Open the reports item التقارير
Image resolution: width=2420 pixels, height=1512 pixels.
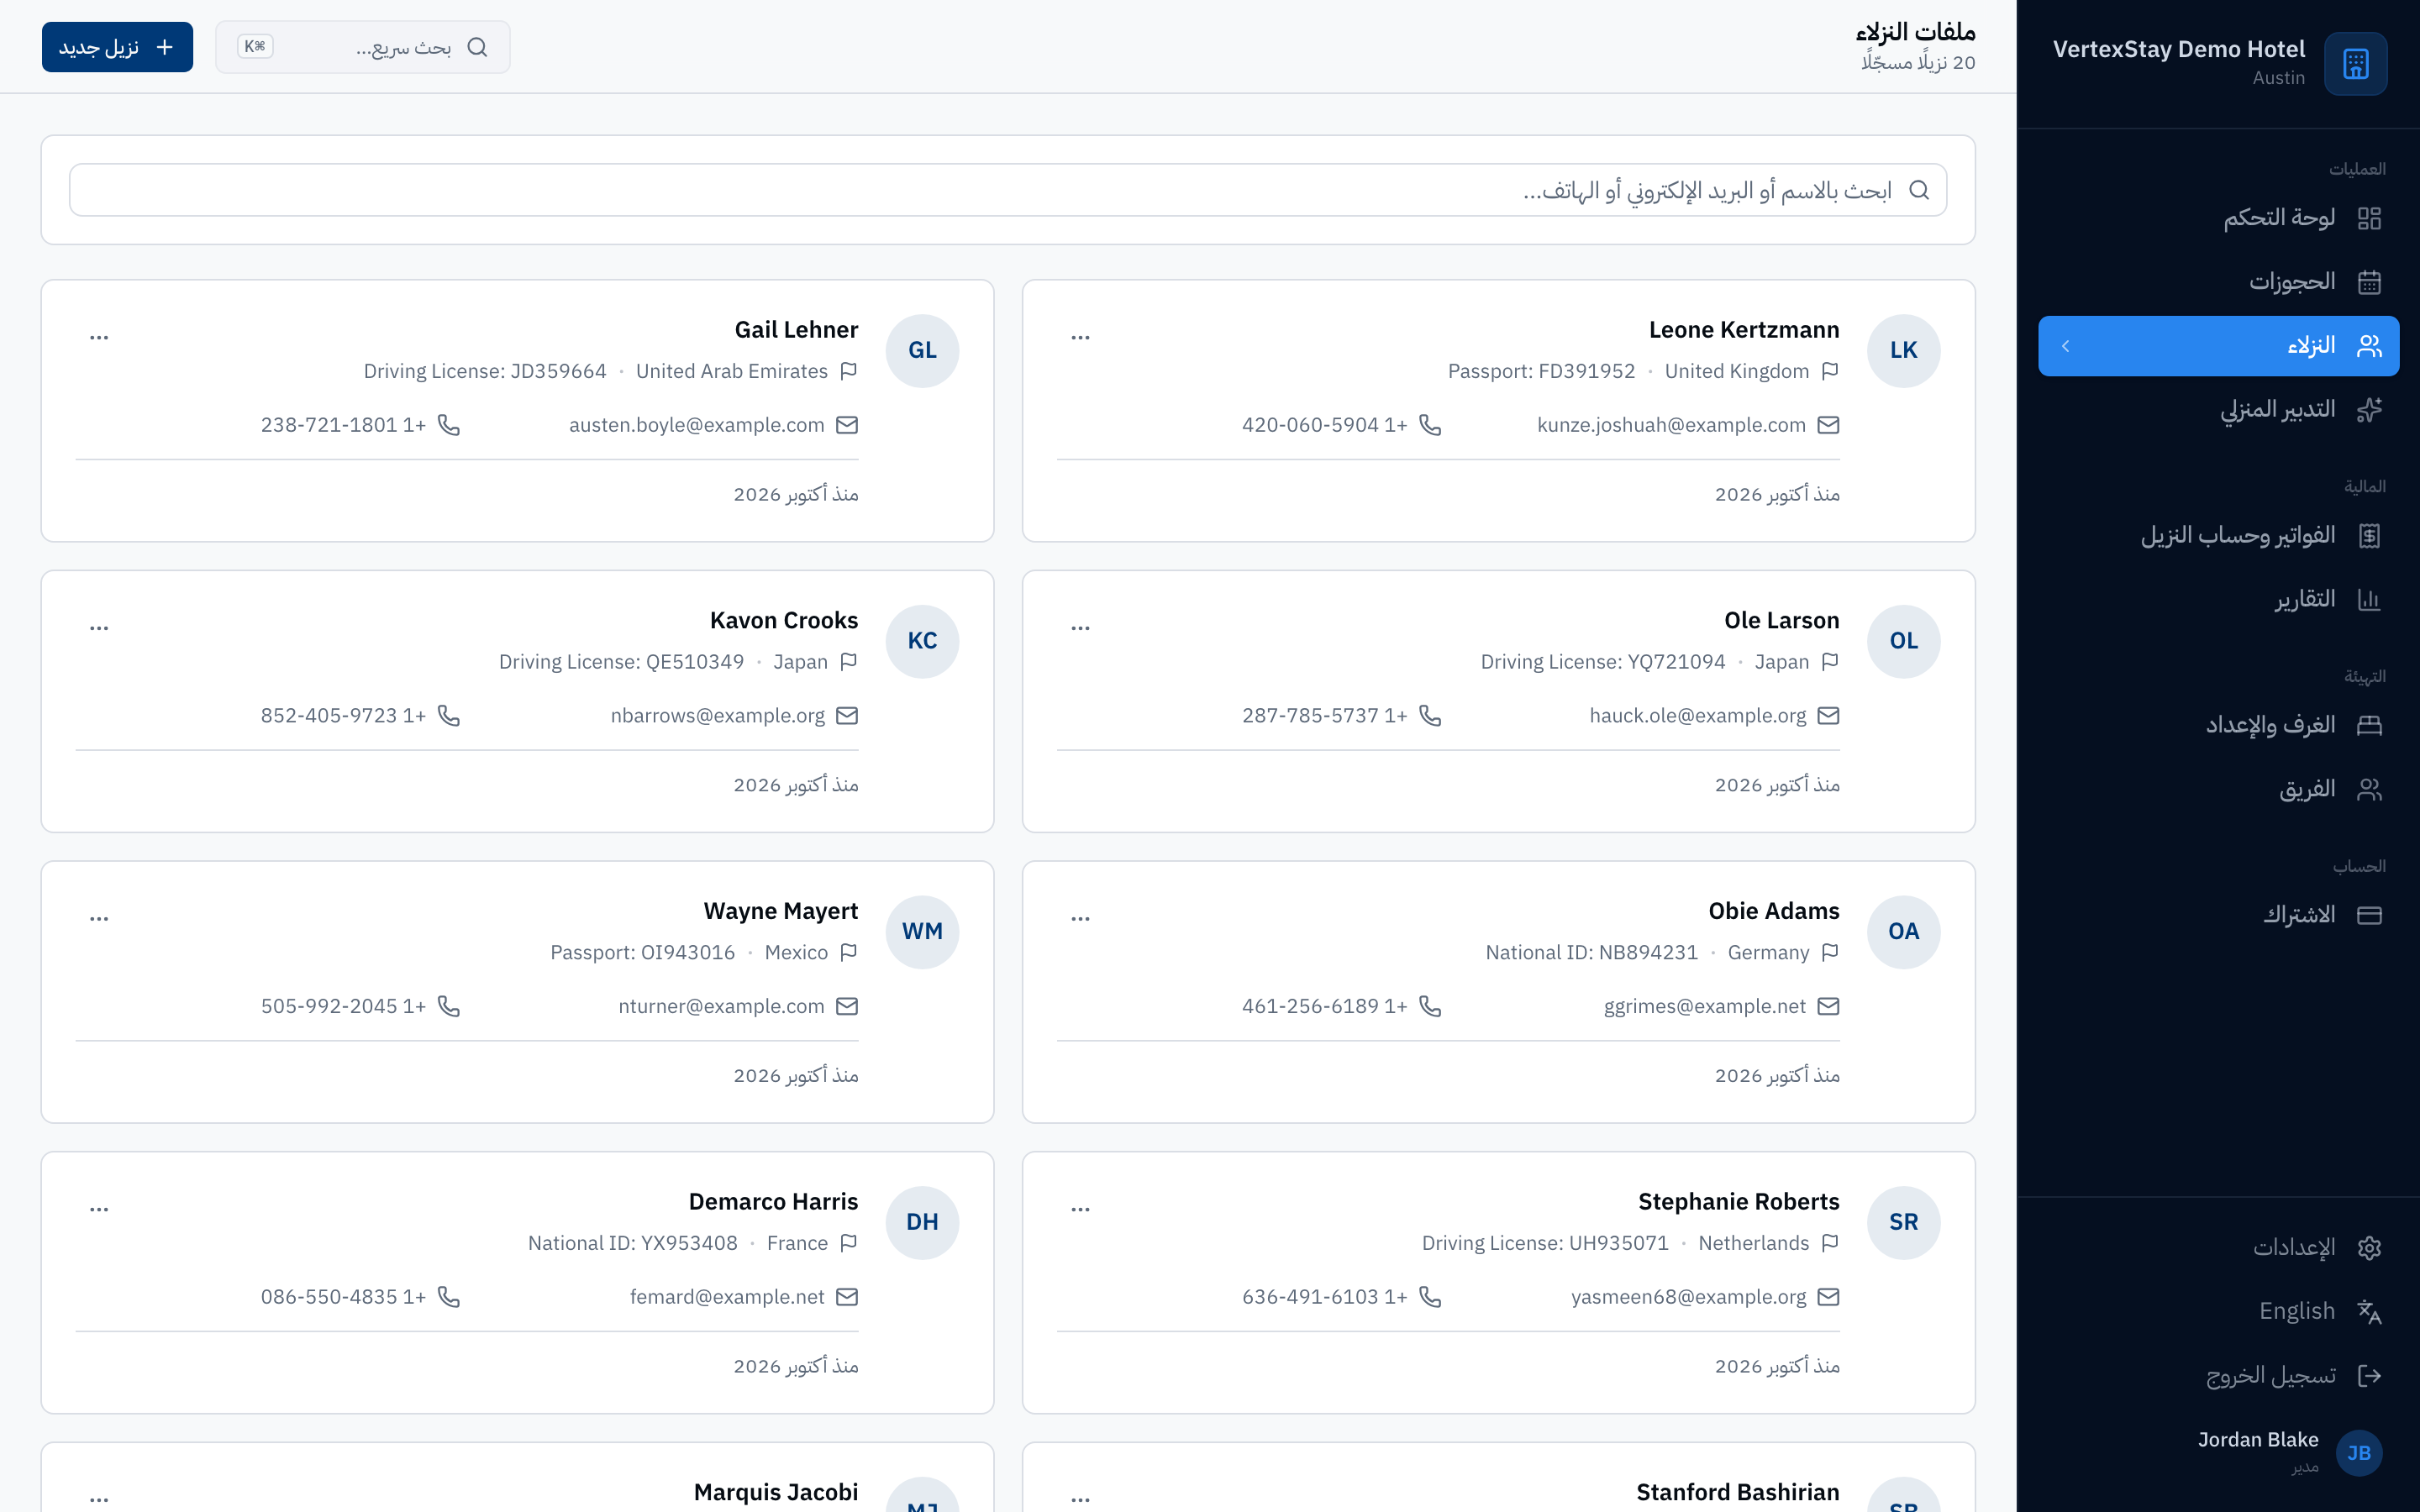click(x=2218, y=600)
